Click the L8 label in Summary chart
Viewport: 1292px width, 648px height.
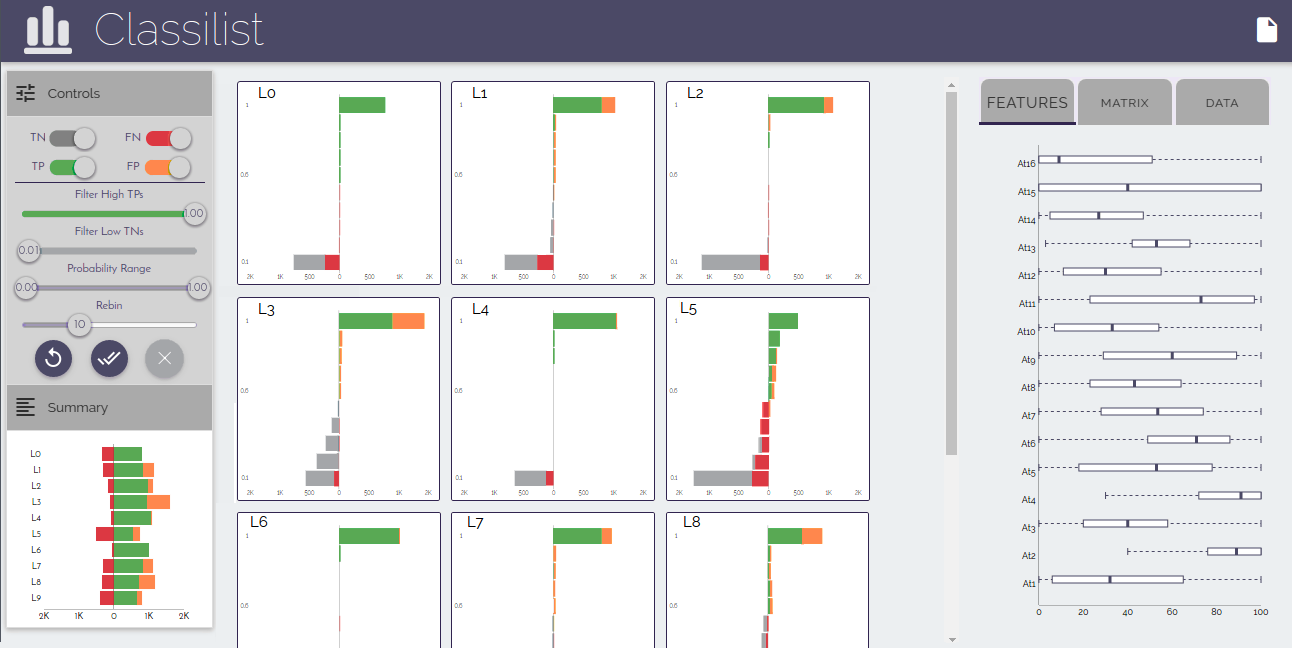(36, 582)
